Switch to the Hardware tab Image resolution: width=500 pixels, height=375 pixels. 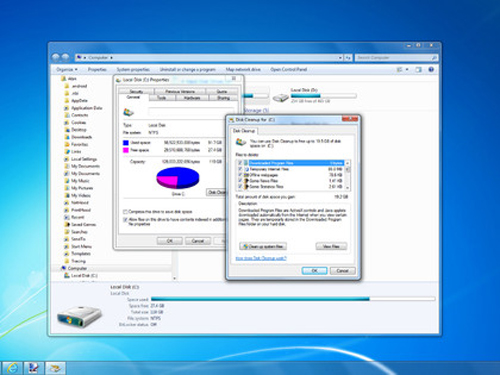192,98
